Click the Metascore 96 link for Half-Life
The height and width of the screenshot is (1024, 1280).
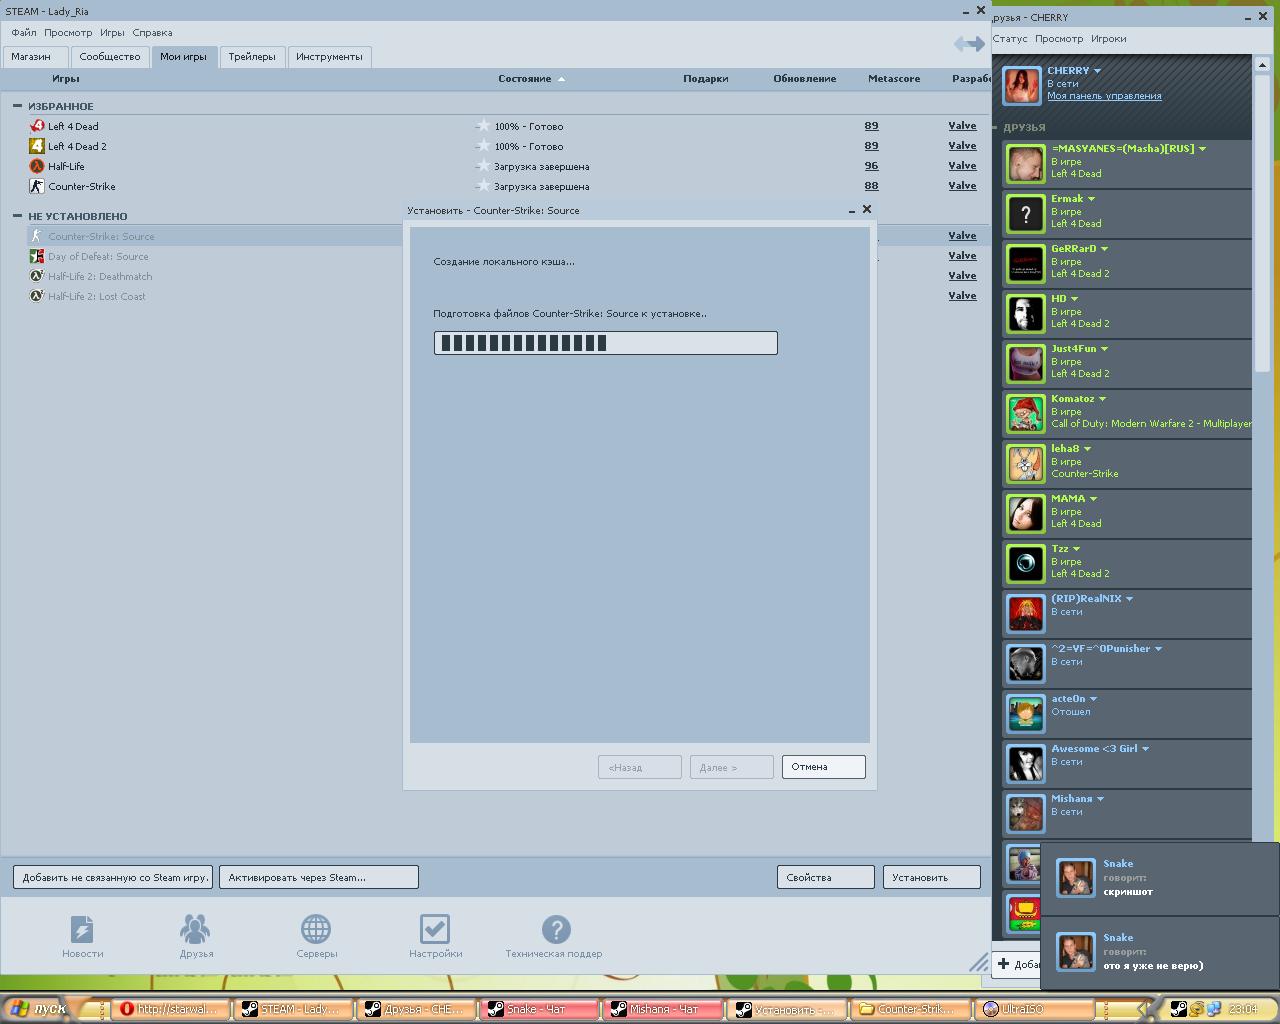(871, 166)
